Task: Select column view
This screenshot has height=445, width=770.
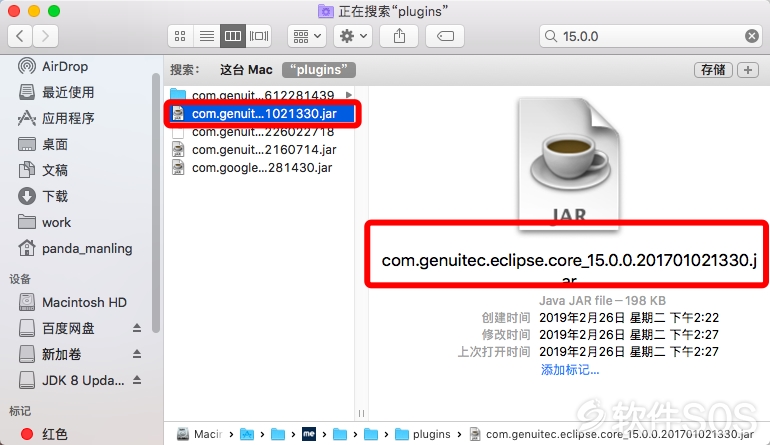Action: (233, 36)
